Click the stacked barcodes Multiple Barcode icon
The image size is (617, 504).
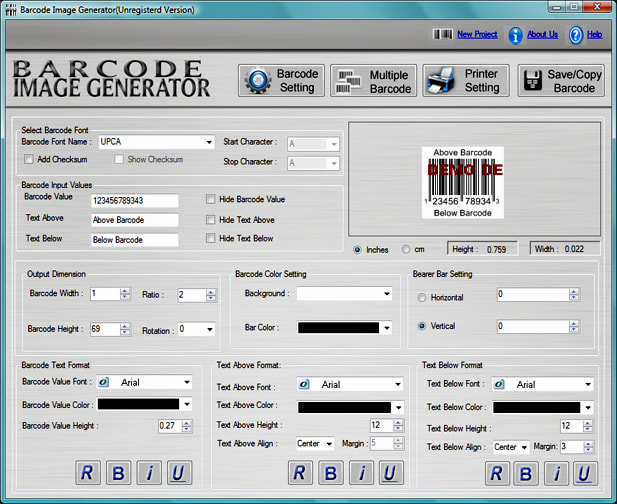pyautogui.click(x=349, y=81)
